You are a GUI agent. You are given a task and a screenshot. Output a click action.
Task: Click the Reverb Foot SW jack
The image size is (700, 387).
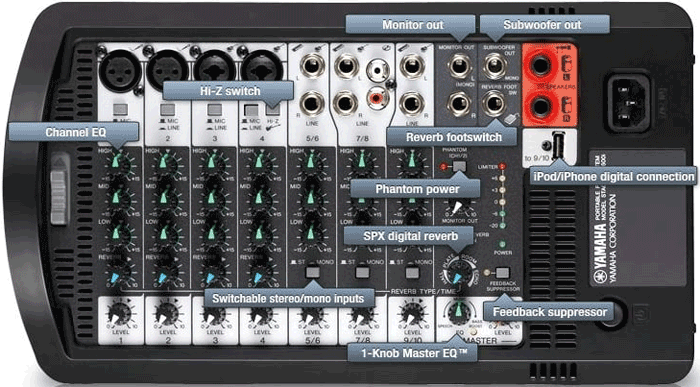(x=494, y=104)
